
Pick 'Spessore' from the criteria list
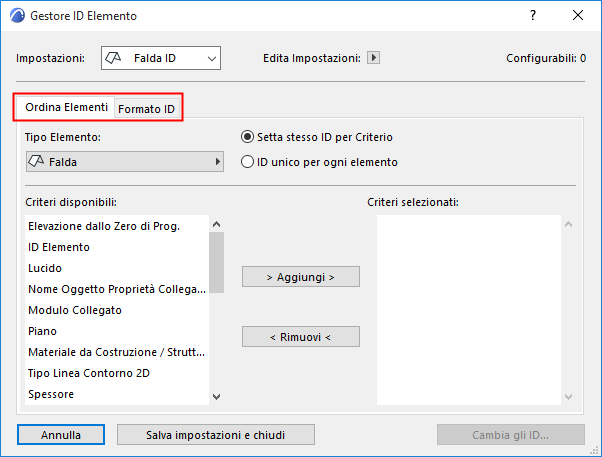tap(51, 394)
